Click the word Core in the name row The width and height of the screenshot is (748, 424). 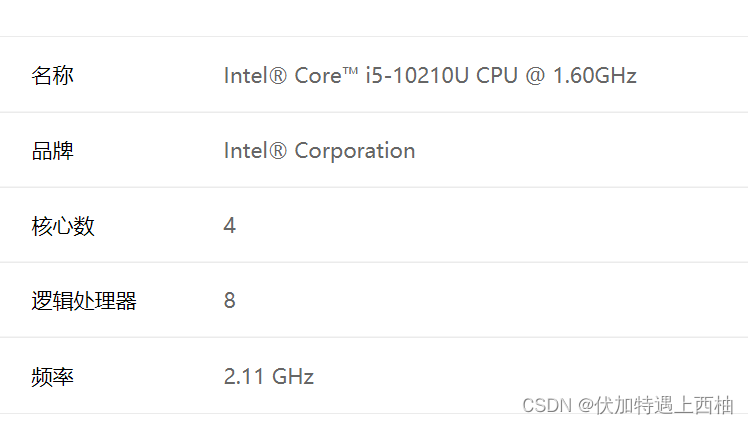318,76
